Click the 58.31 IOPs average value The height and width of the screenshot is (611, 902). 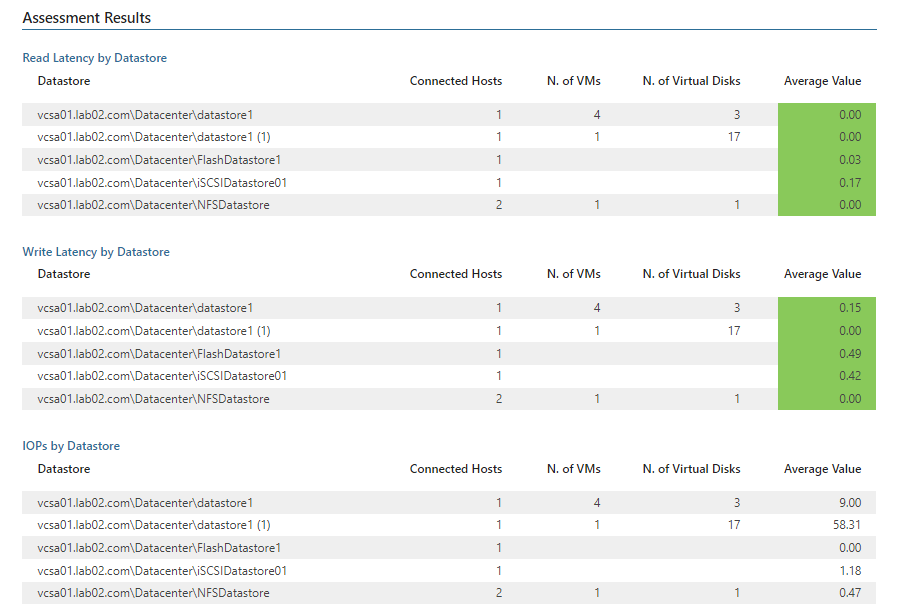pos(847,525)
